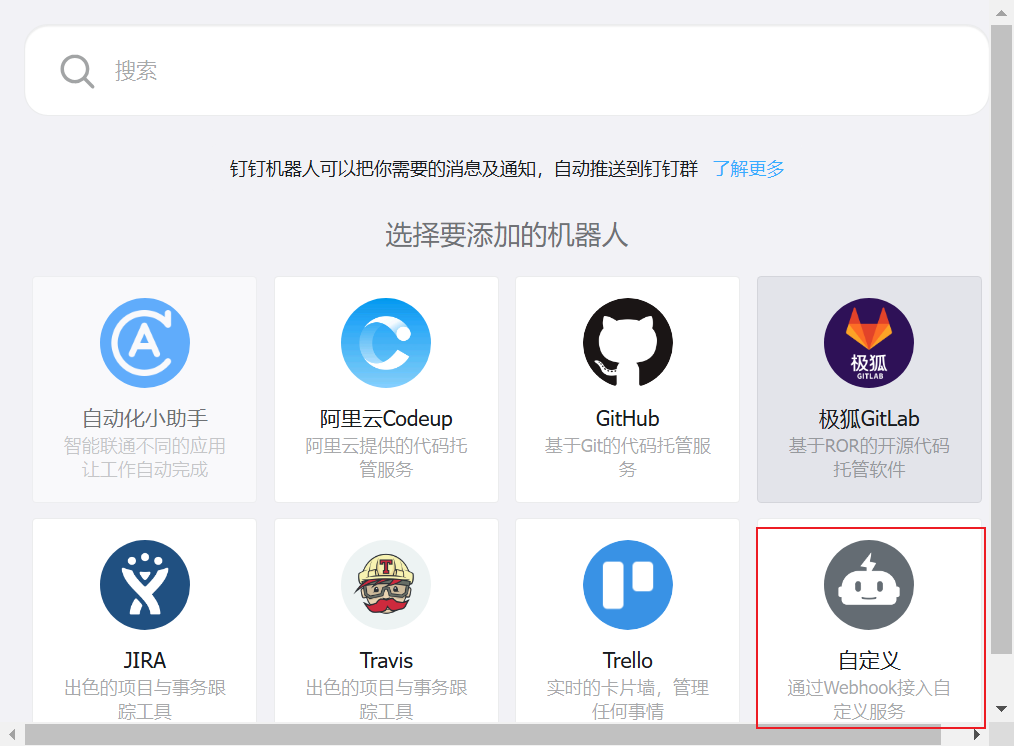
Task: Click the 自动化小助手 title text
Action: 145,418
